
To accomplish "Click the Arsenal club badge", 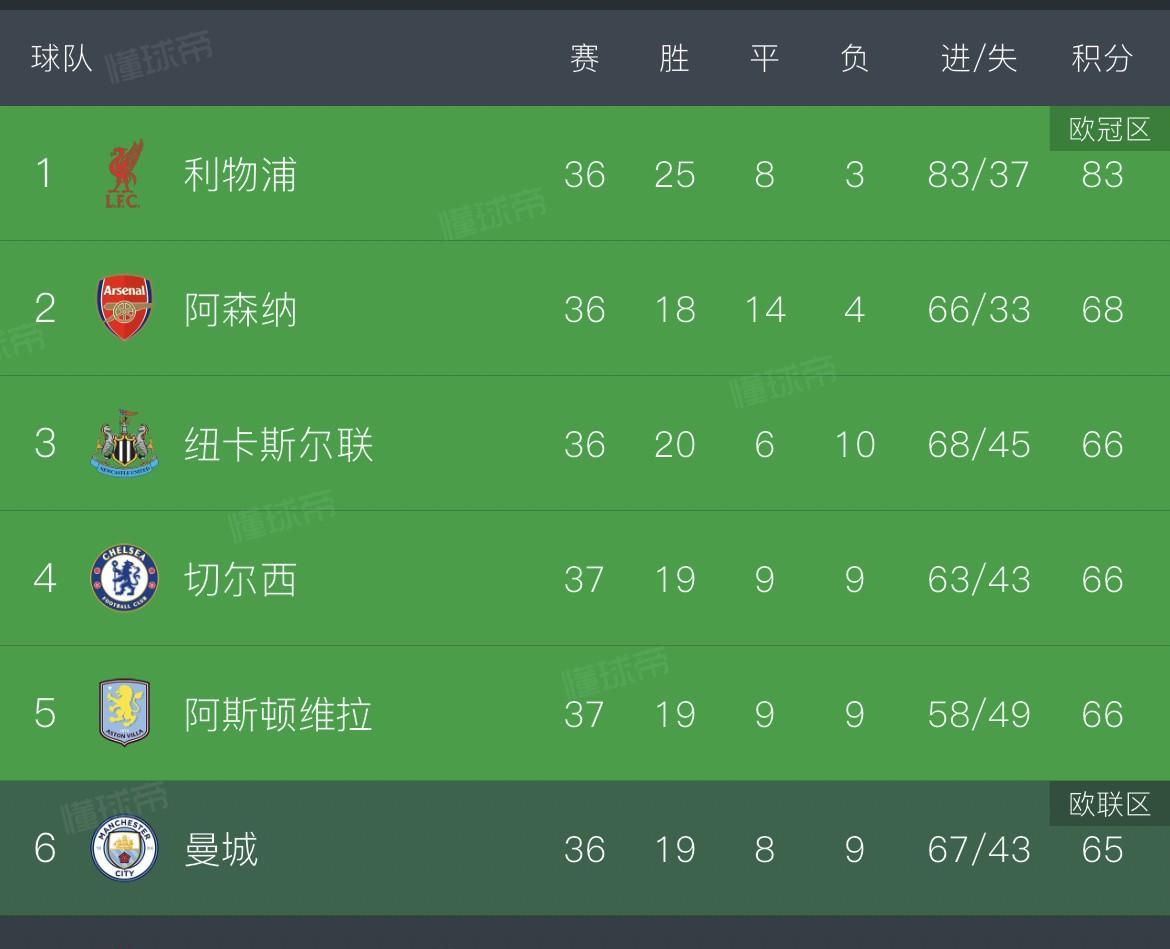I will pos(125,307).
